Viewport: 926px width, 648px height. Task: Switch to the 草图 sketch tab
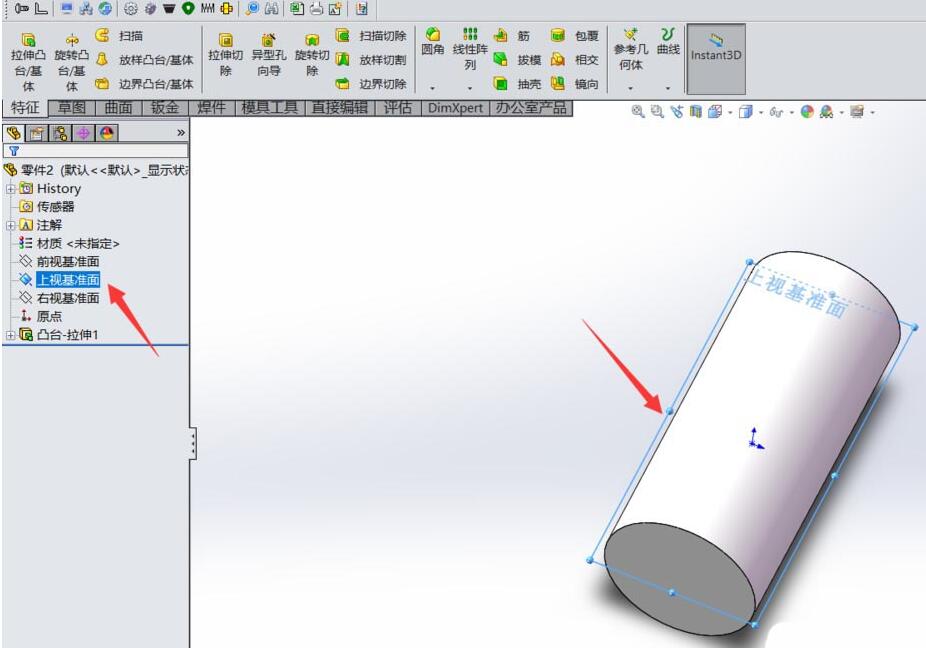(x=71, y=108)
